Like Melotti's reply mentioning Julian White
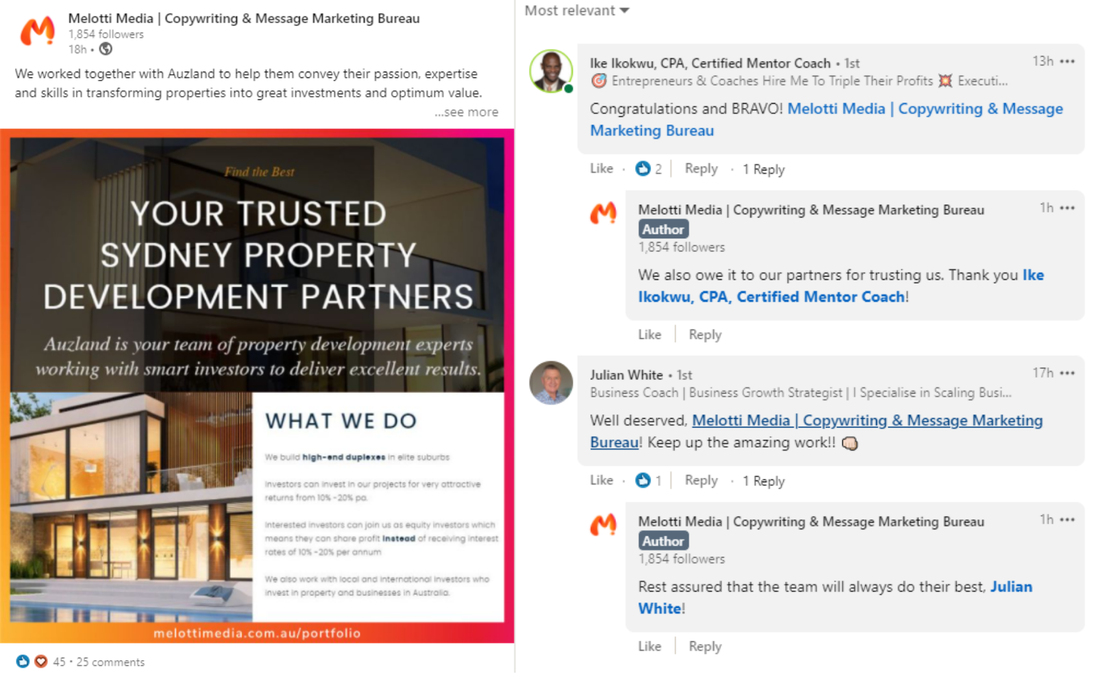 650,647
